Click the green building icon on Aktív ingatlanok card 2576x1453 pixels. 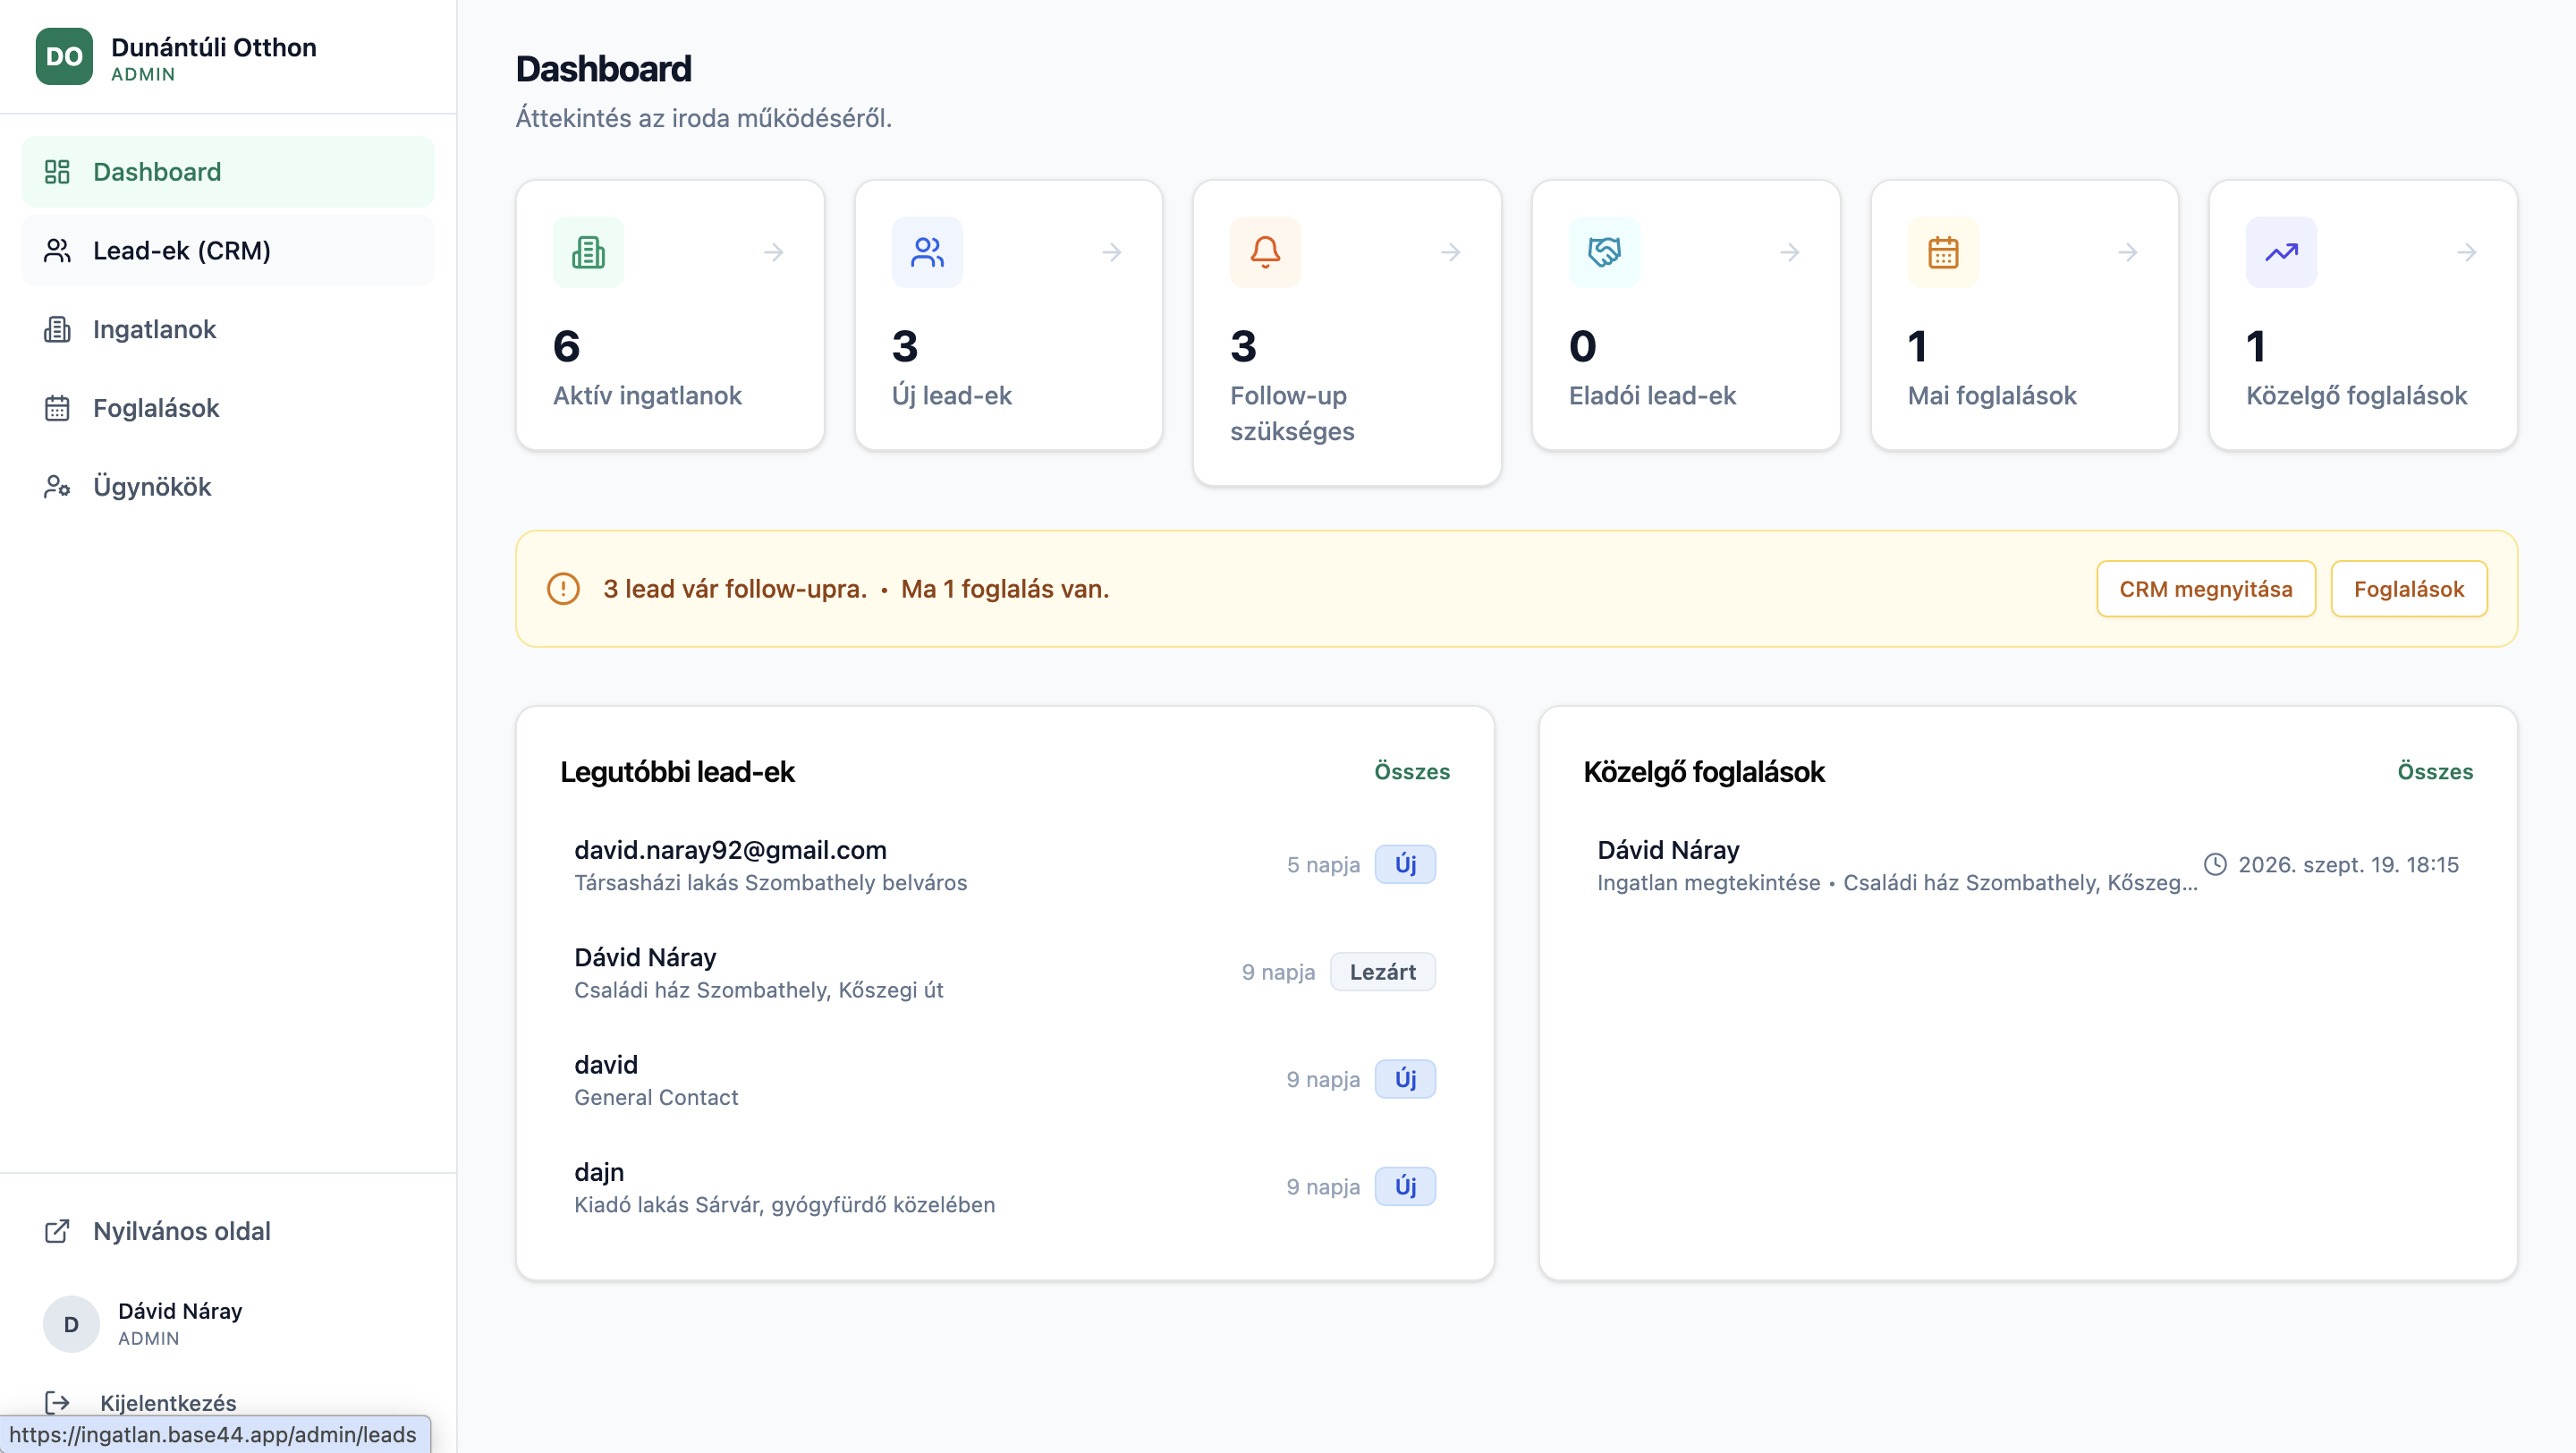pos(588,252)
